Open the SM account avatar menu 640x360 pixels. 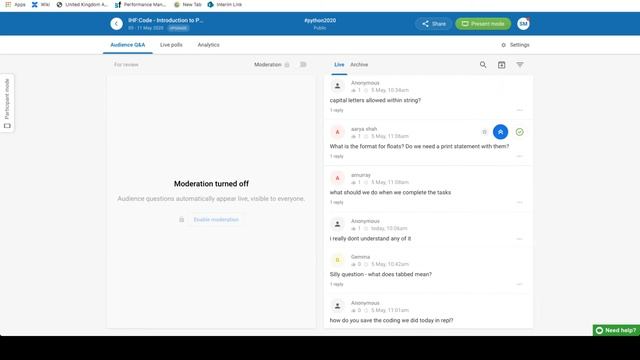coord(523,24)
